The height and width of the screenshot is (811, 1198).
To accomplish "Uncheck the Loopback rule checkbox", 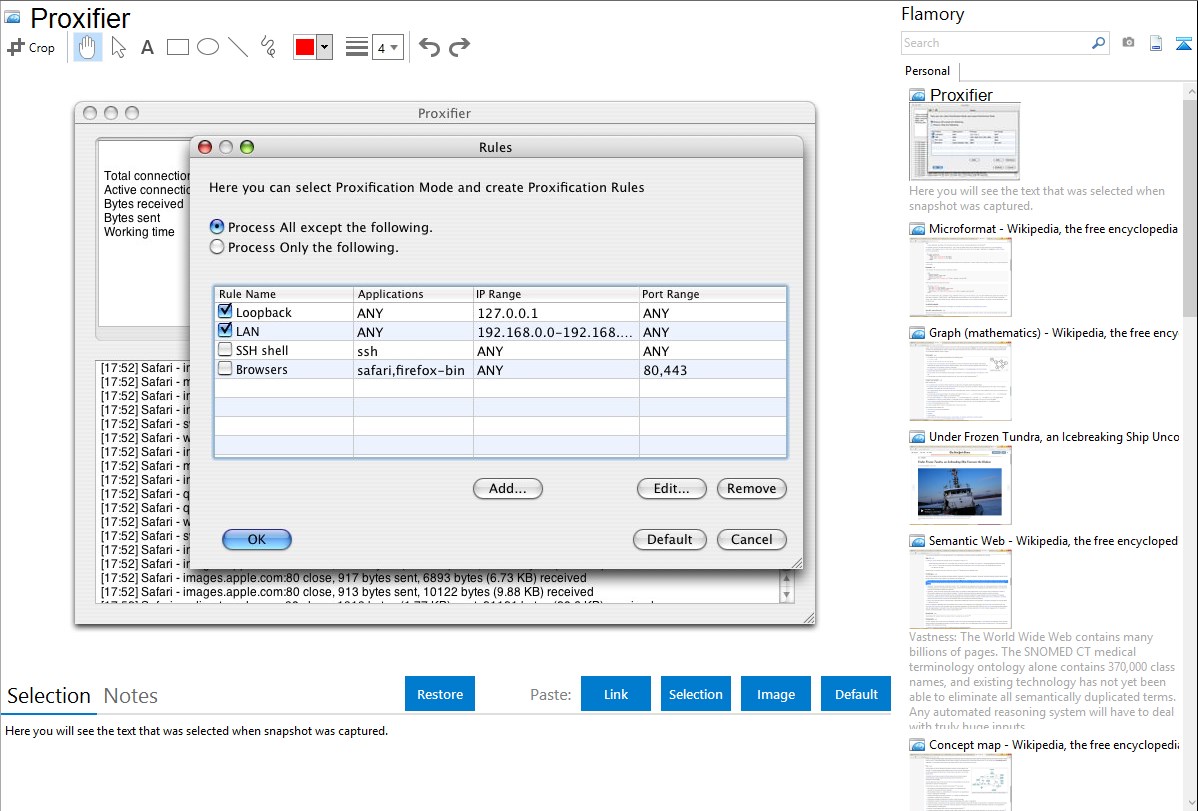I will 225,311.
